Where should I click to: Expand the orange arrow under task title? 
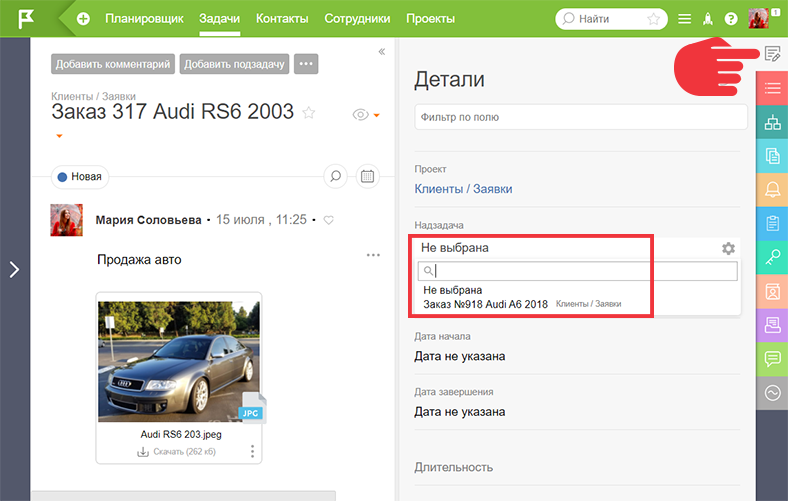[x=59, y=136]
